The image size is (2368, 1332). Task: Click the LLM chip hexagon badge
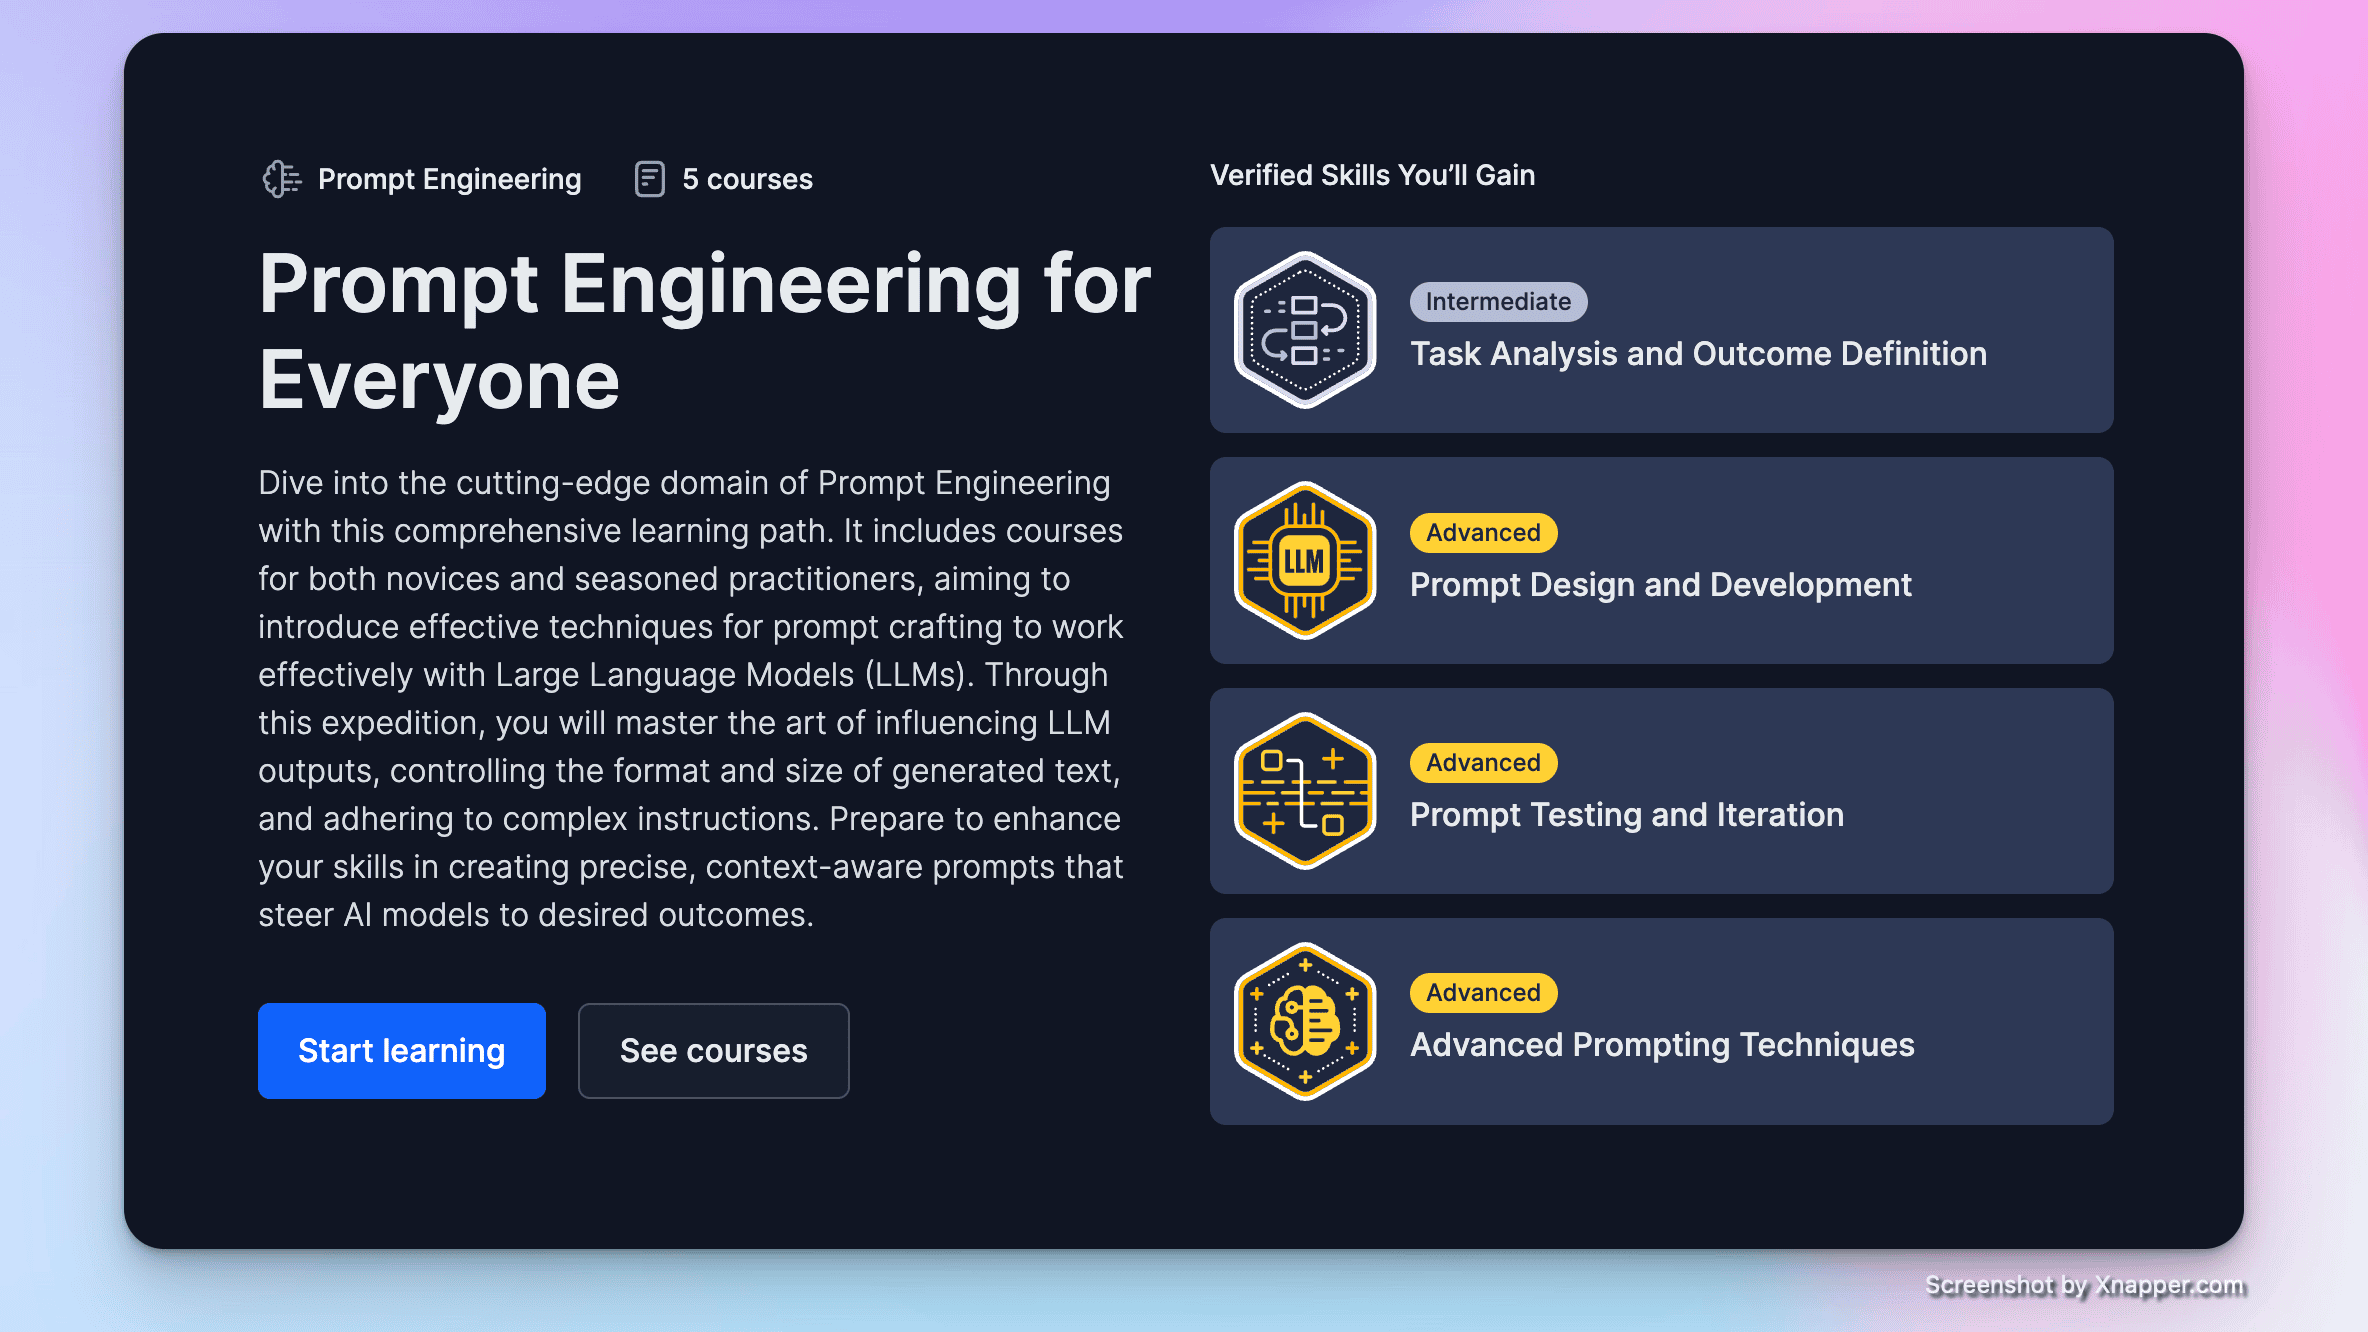click(1305, 561)
